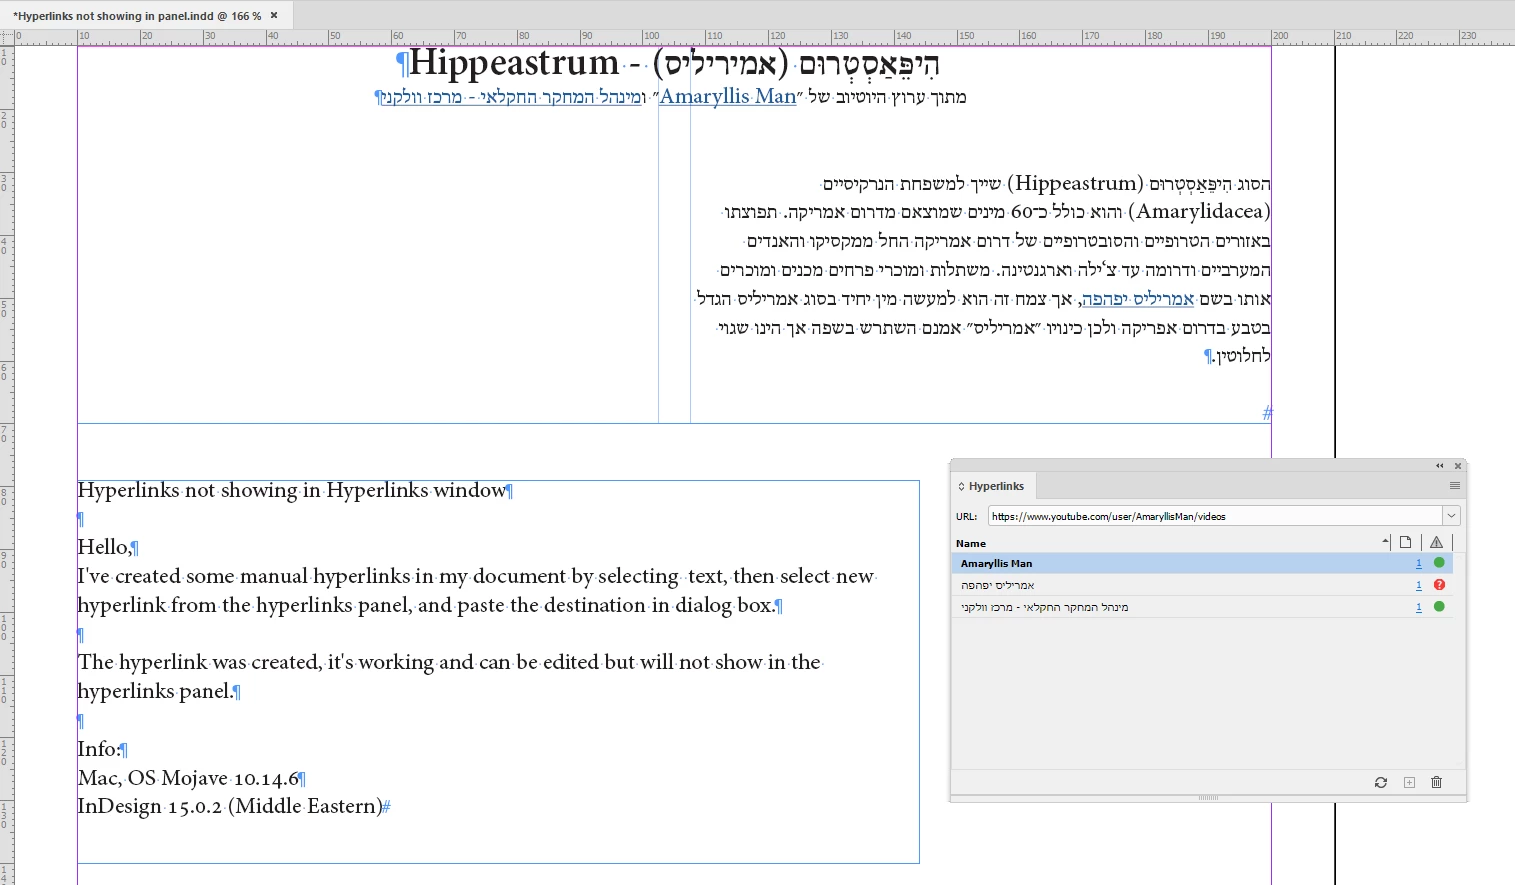The image size is (1515, 885).
Task: Go to page 1 source of Amaryllis Man
Action: (x=1418, y=563)
